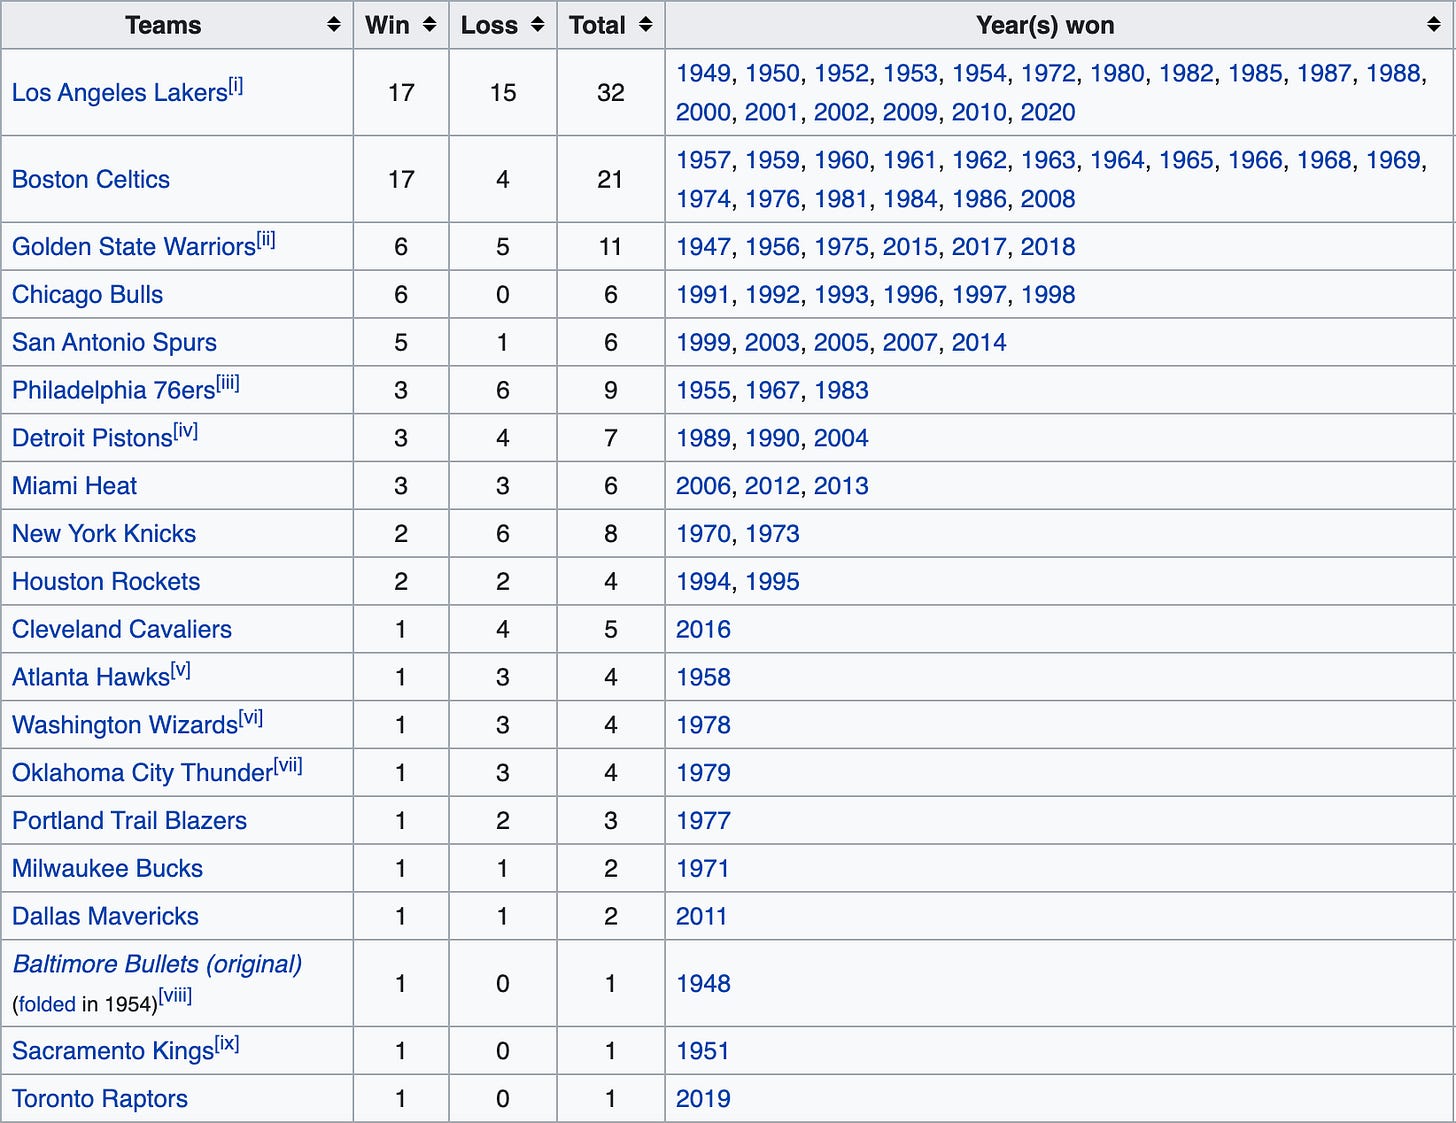Open the 1979 Thunder championship year

(703, 774)
